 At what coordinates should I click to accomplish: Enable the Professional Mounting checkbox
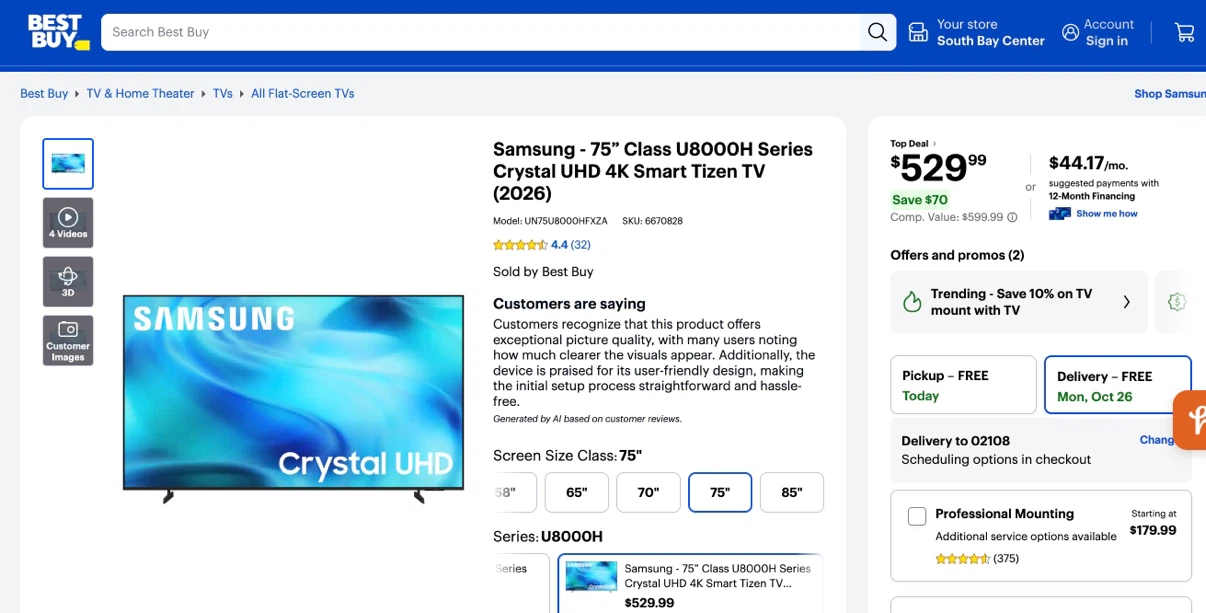coord(917,516)
